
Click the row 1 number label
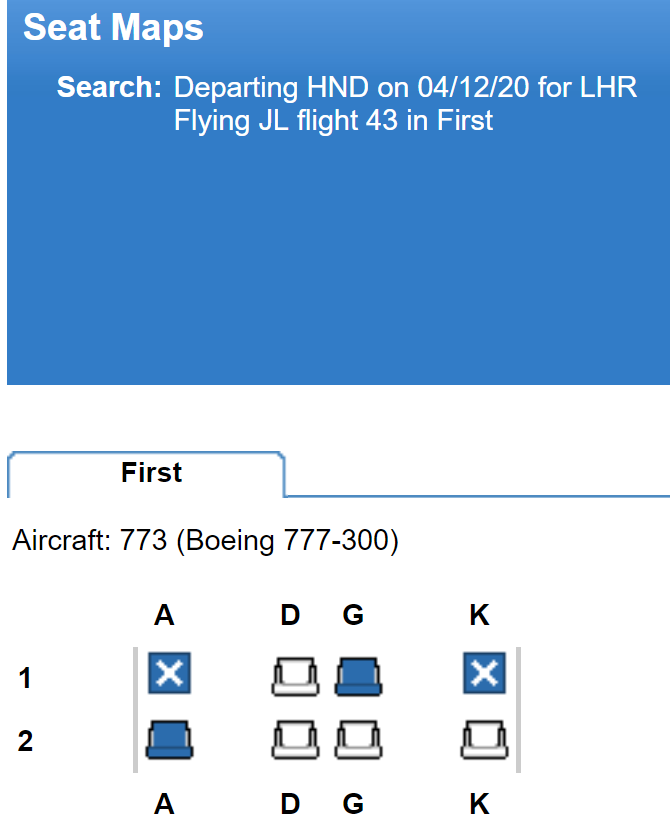tap(25, 678)
